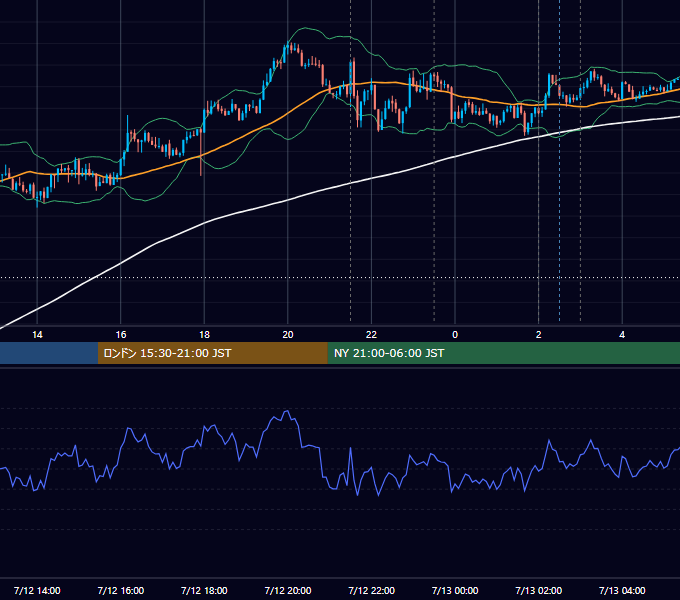This screenshot has width=680, height=600.
Task: Click the NY 21:00-06:00 JST session bar
Action: pos(503,353)
